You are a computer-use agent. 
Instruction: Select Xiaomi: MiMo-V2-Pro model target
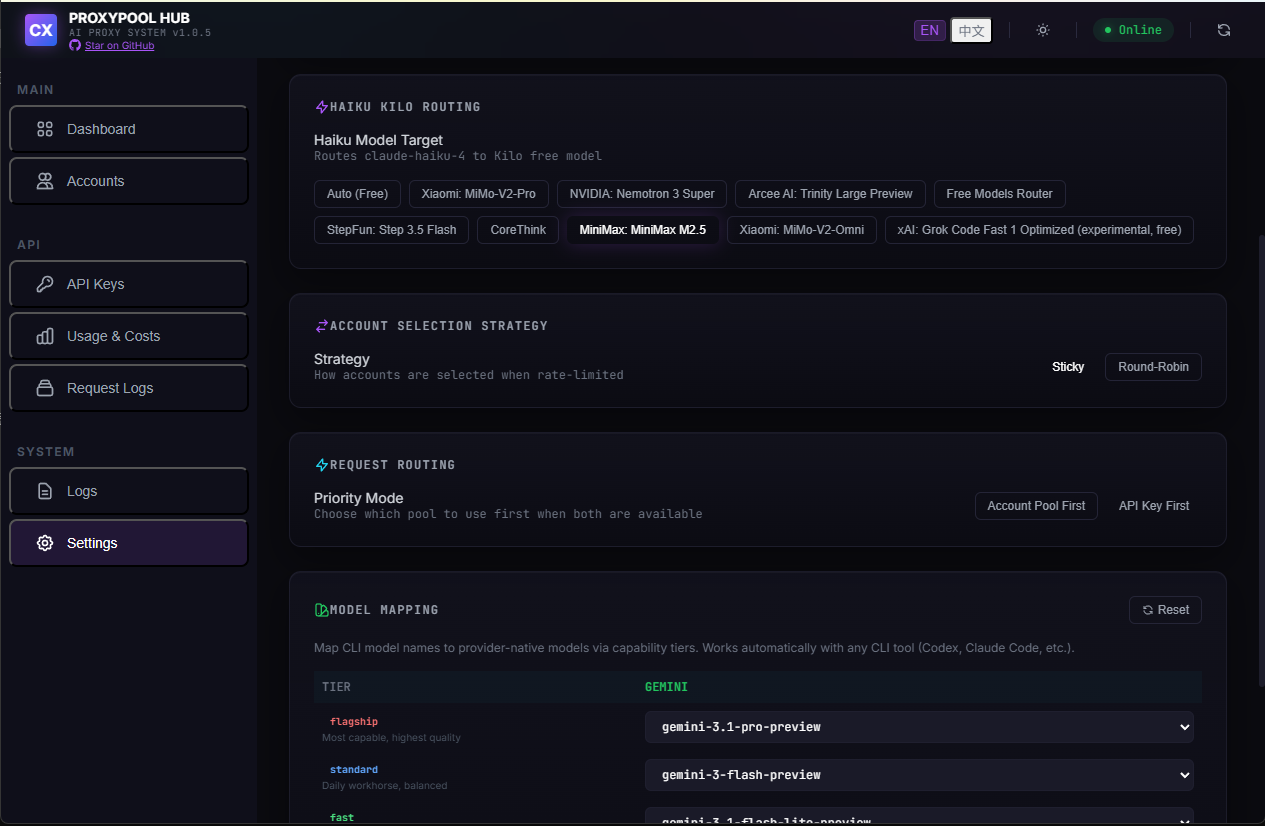pyautogui.click(x=479, y=193)
